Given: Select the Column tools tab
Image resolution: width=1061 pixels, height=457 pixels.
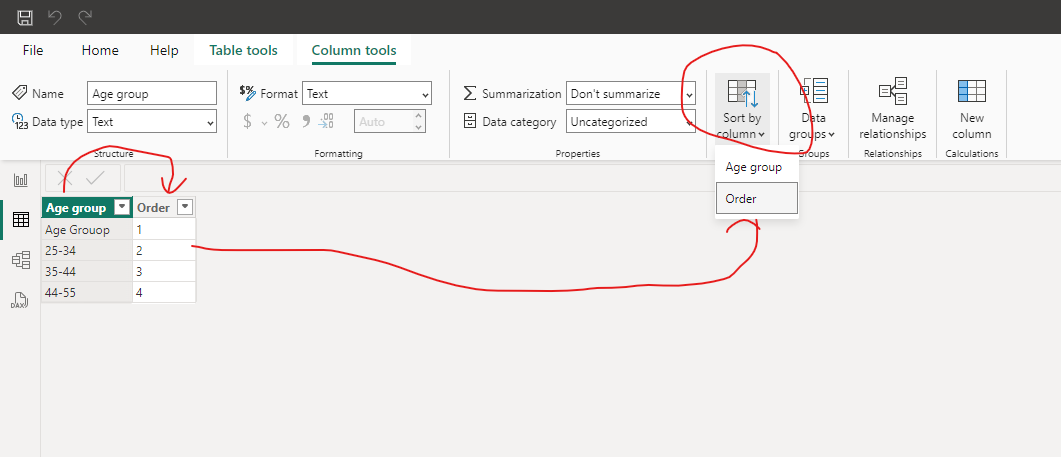Looking at the screenshot, I should point(354,50).
